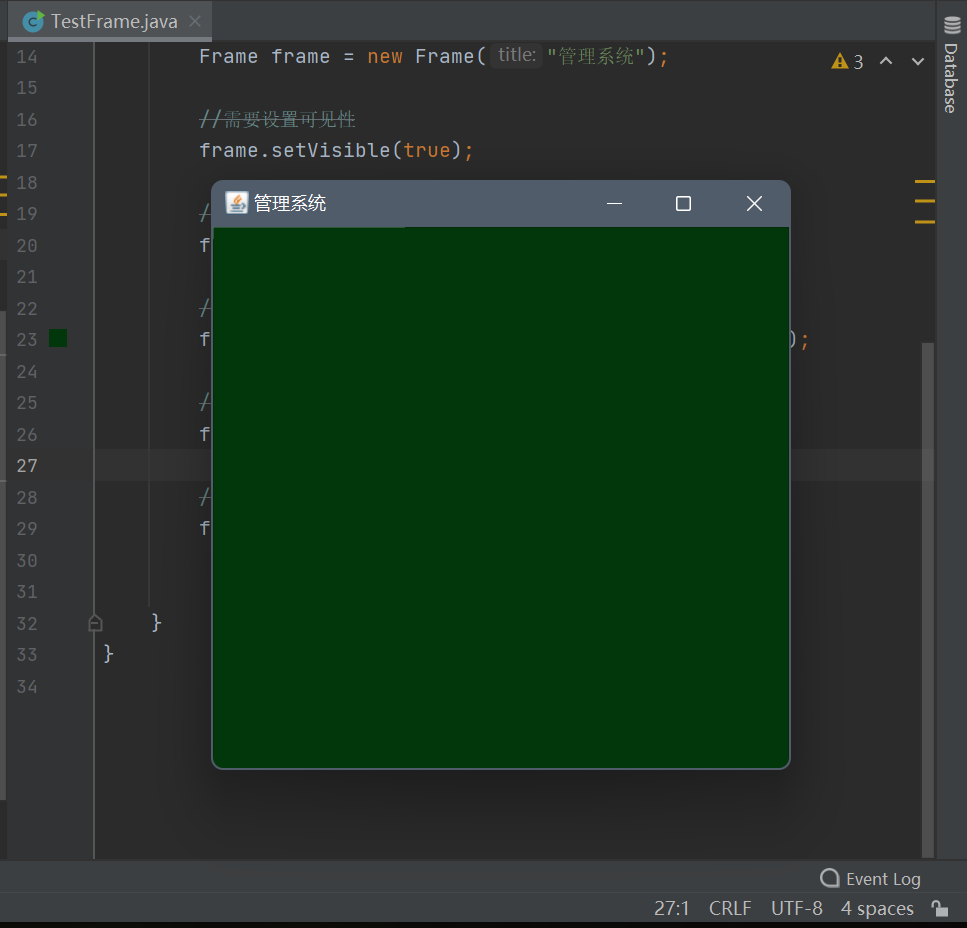967x928 pixels.
Task: Click the yellow warning triangle indicator
Action: coord(840,62)
